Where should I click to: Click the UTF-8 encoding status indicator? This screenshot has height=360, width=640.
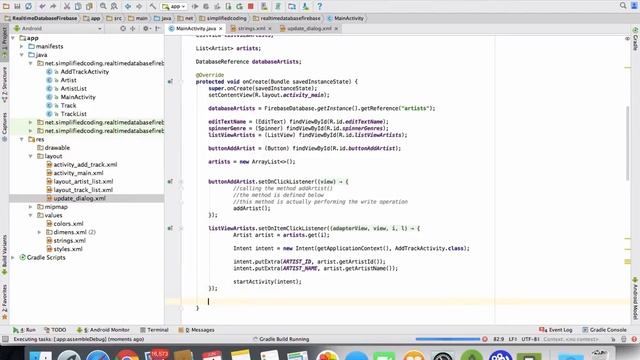click(x=531, y=339)
